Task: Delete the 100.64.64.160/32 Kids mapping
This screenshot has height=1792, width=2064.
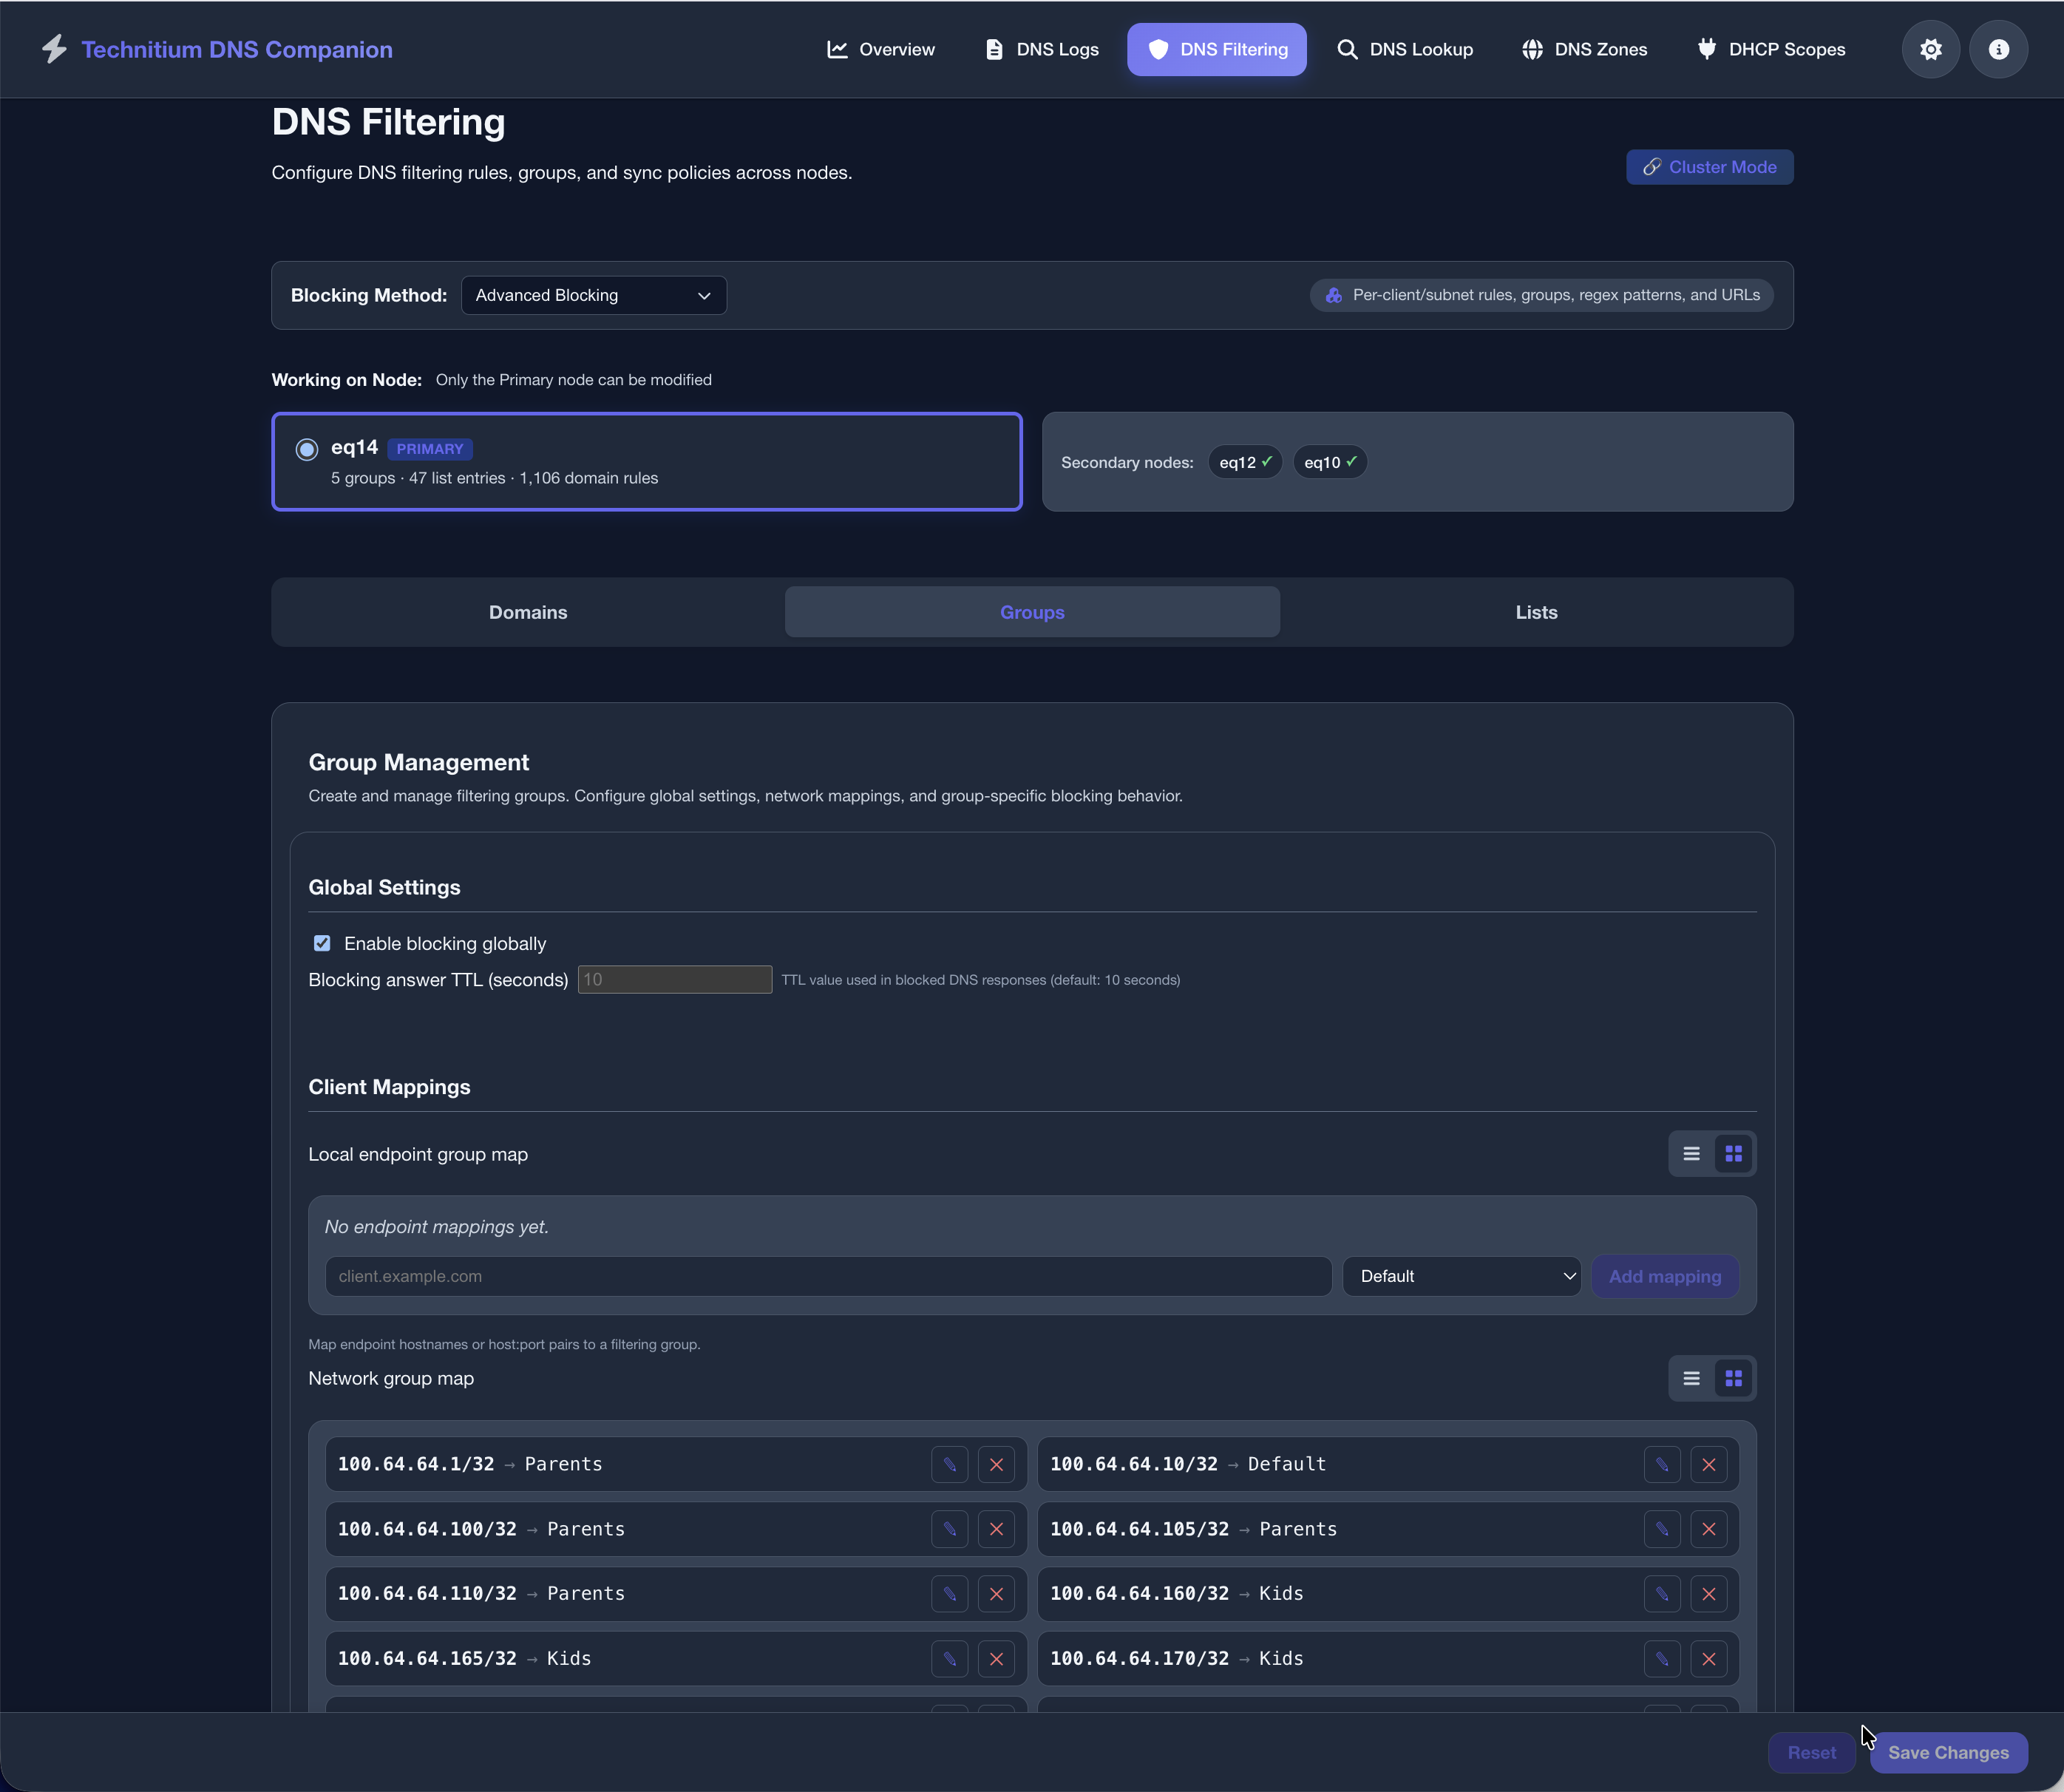Action: (x=1709, y=1593)
